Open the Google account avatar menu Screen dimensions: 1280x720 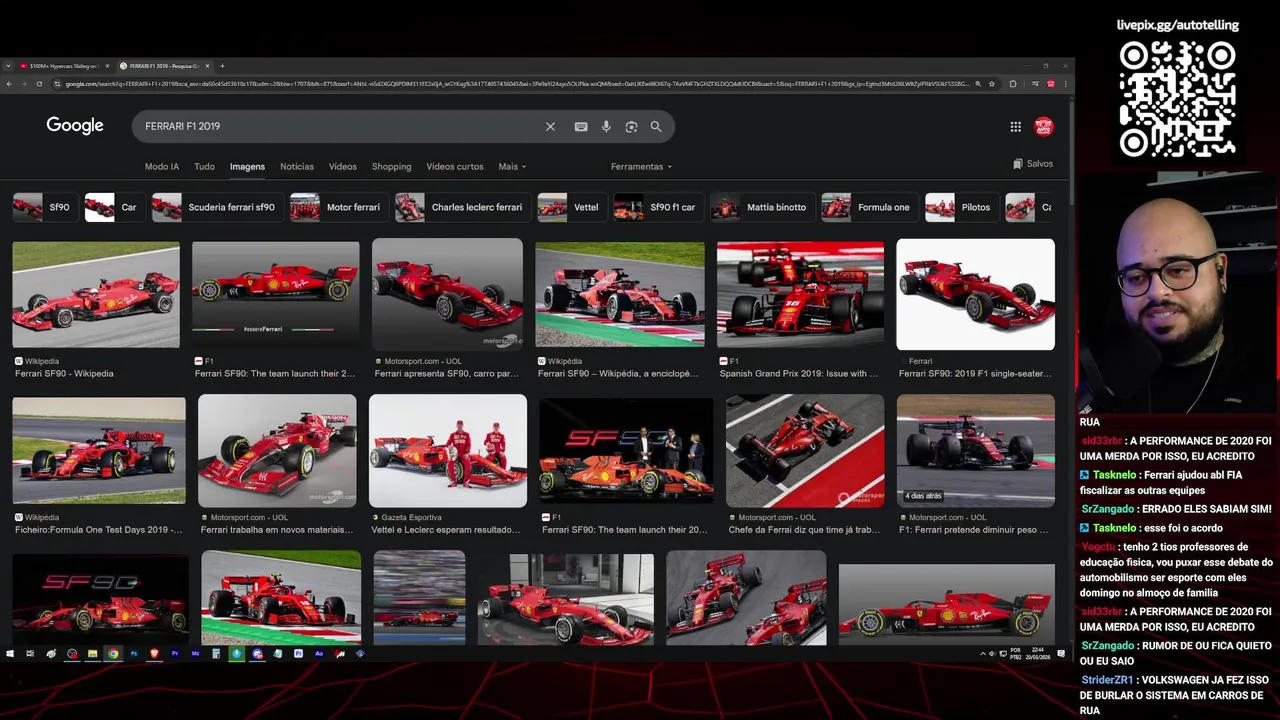(1044, 126)
